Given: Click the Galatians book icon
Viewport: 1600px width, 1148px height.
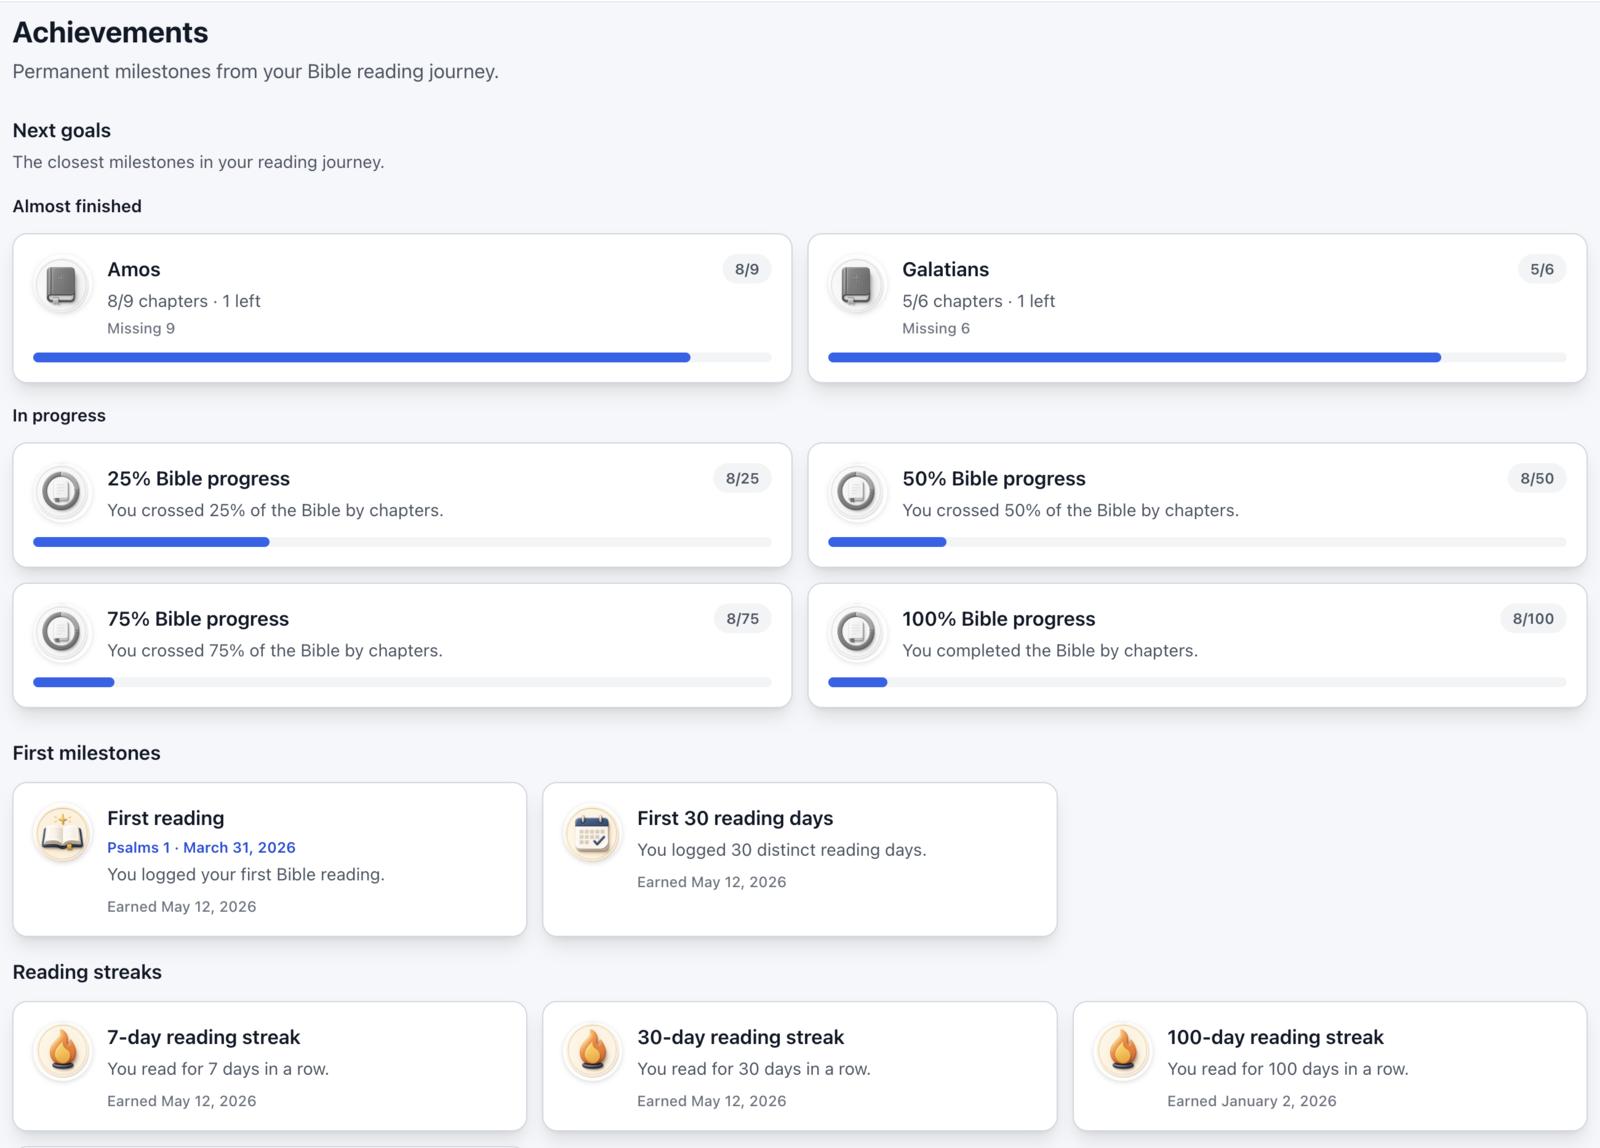Looking at the screenshot, I should [857, 285].
